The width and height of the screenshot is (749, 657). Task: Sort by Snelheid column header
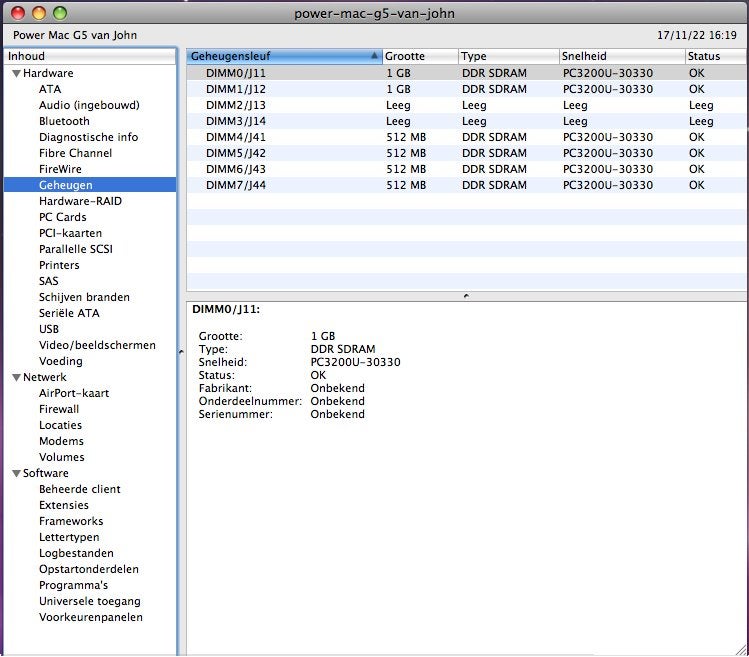(x=622, y=56)
